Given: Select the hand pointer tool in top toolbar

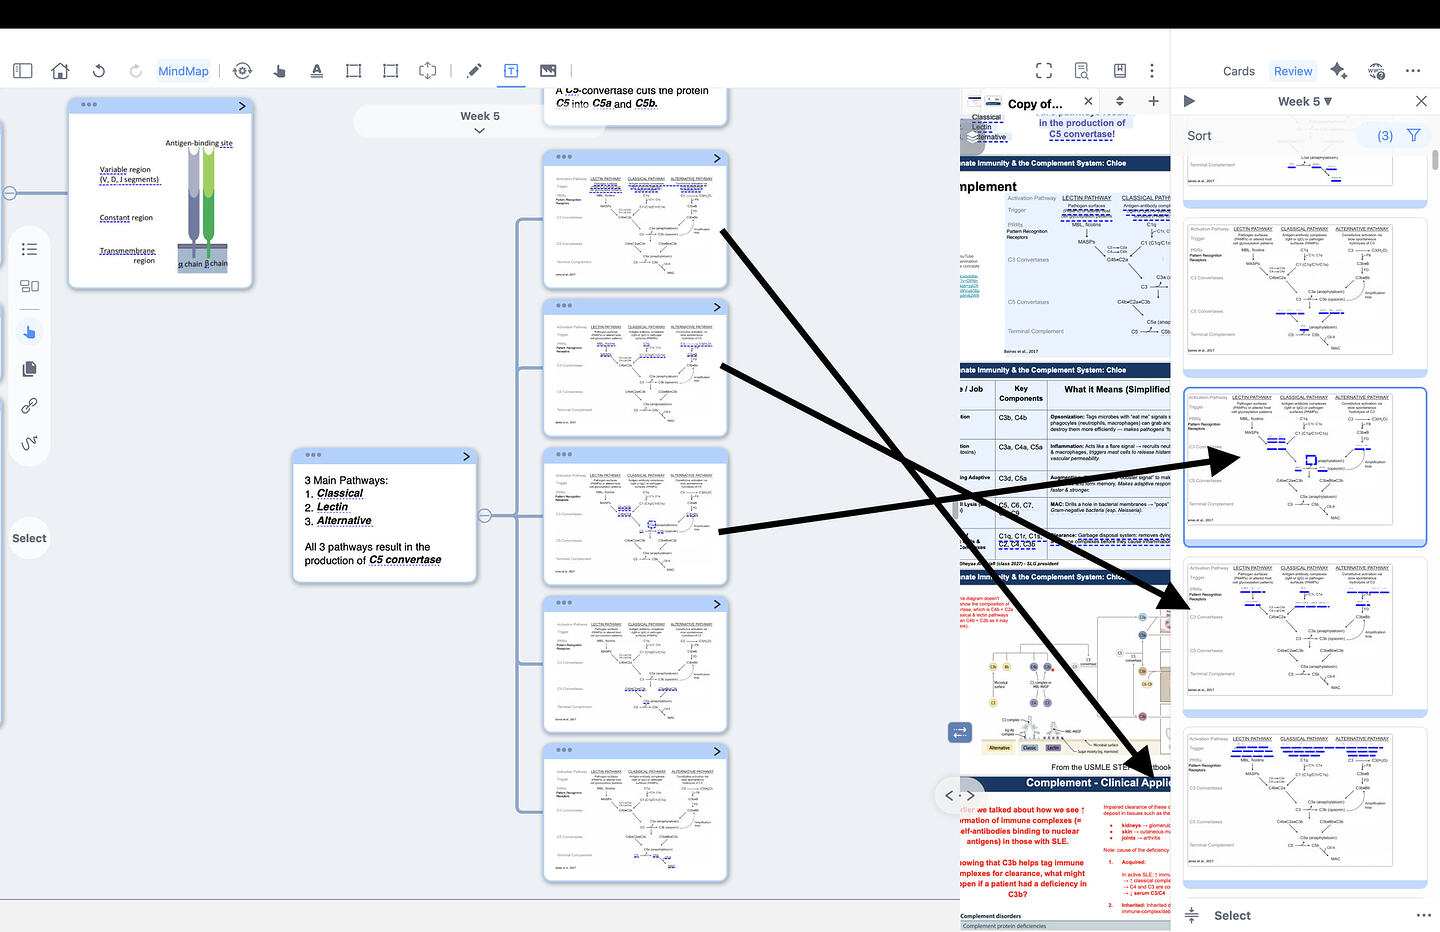Looking at the screenshot, I should pos(279,71).
